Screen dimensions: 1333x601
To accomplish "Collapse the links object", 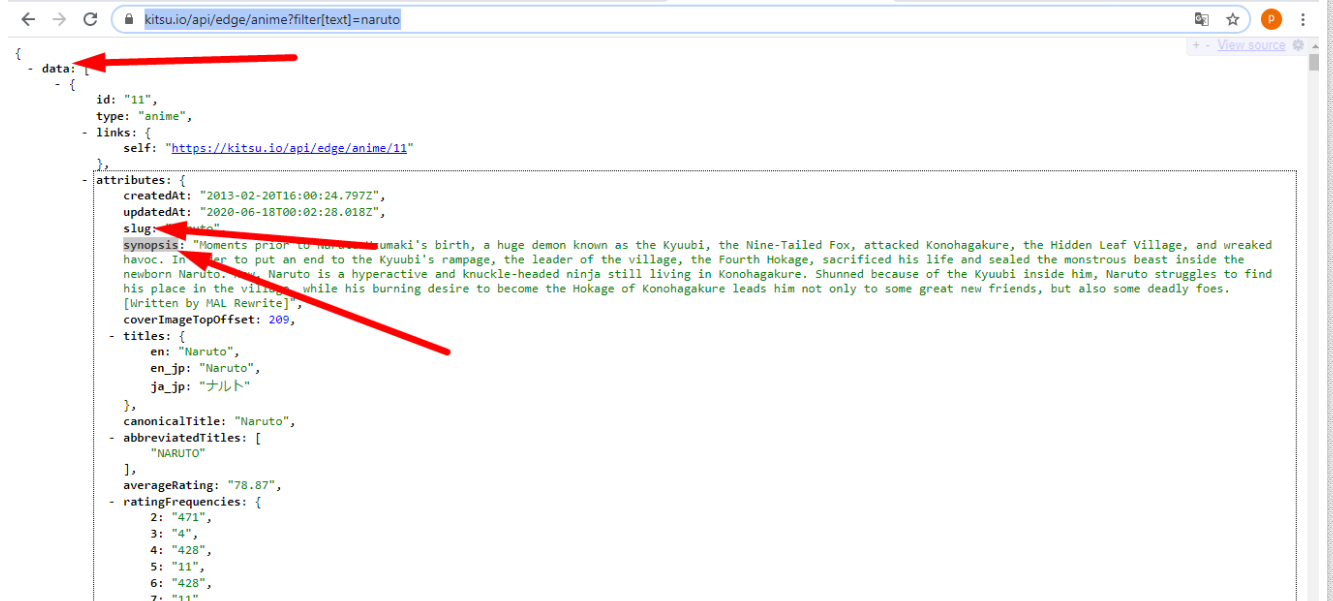I will click(85, 132).
